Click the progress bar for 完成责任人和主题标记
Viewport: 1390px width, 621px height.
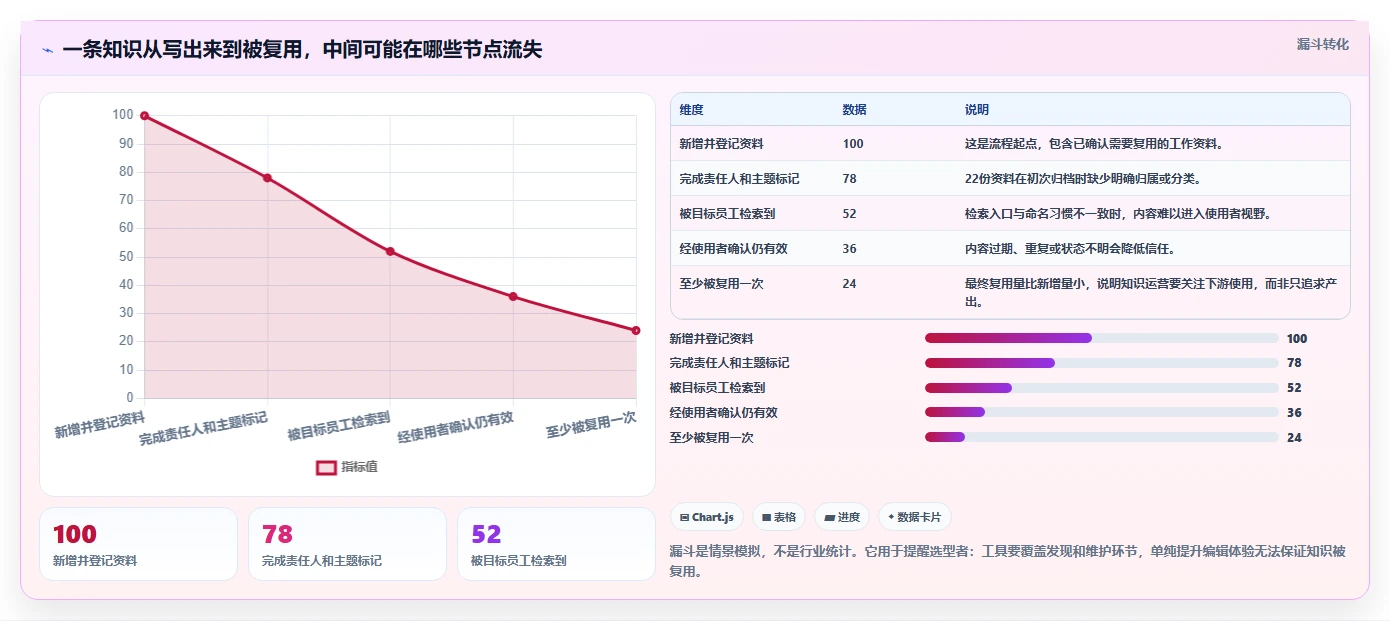tap(1102, 363)
